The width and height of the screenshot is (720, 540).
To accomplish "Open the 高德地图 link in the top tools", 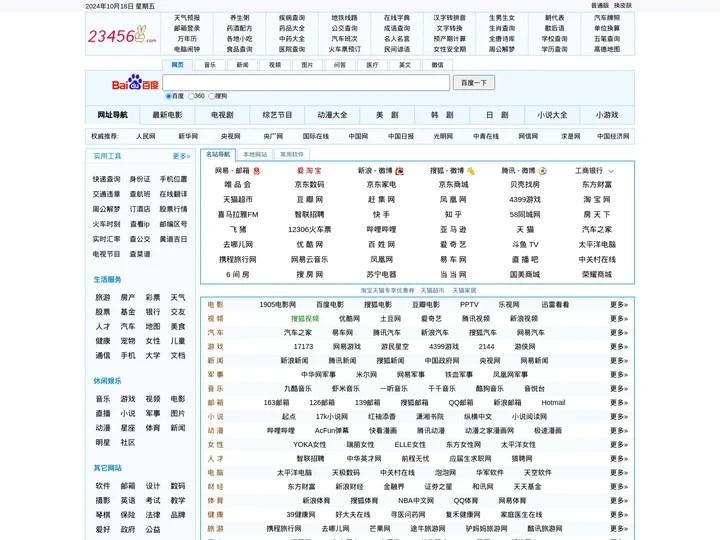I will tap(607, 49).
